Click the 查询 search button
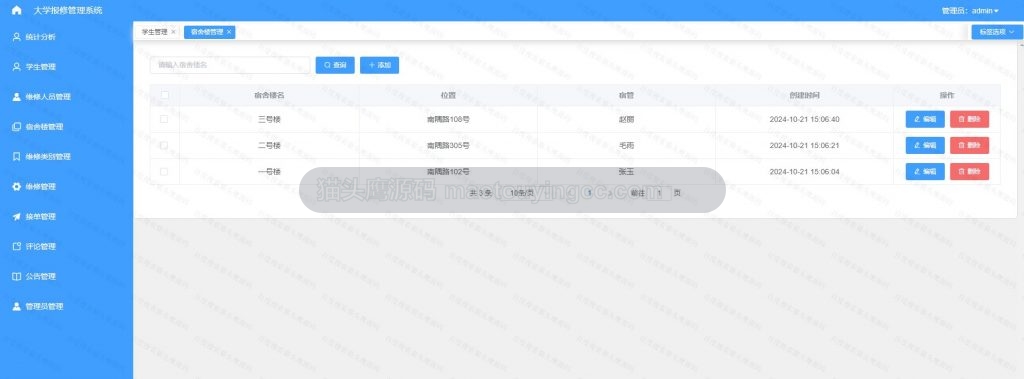1024x379 pixels. [x=335, y=65]
